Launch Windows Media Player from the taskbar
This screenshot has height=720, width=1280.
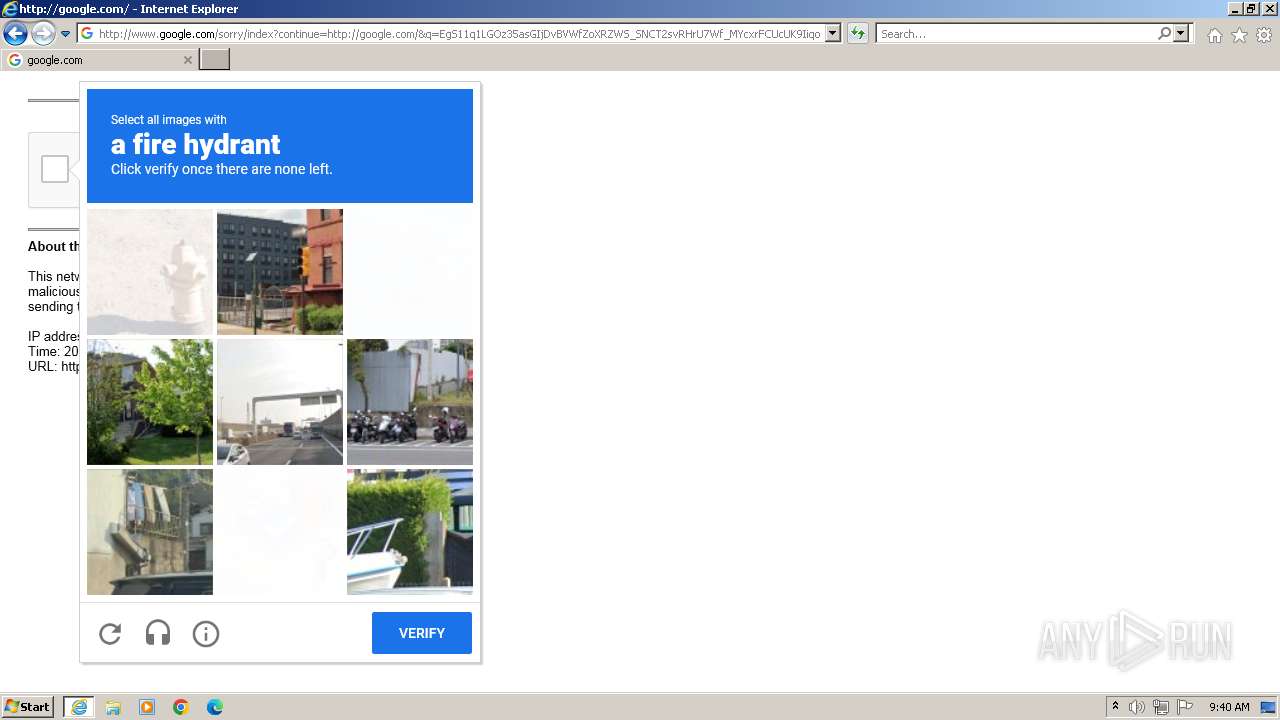(x=147, y=707)
